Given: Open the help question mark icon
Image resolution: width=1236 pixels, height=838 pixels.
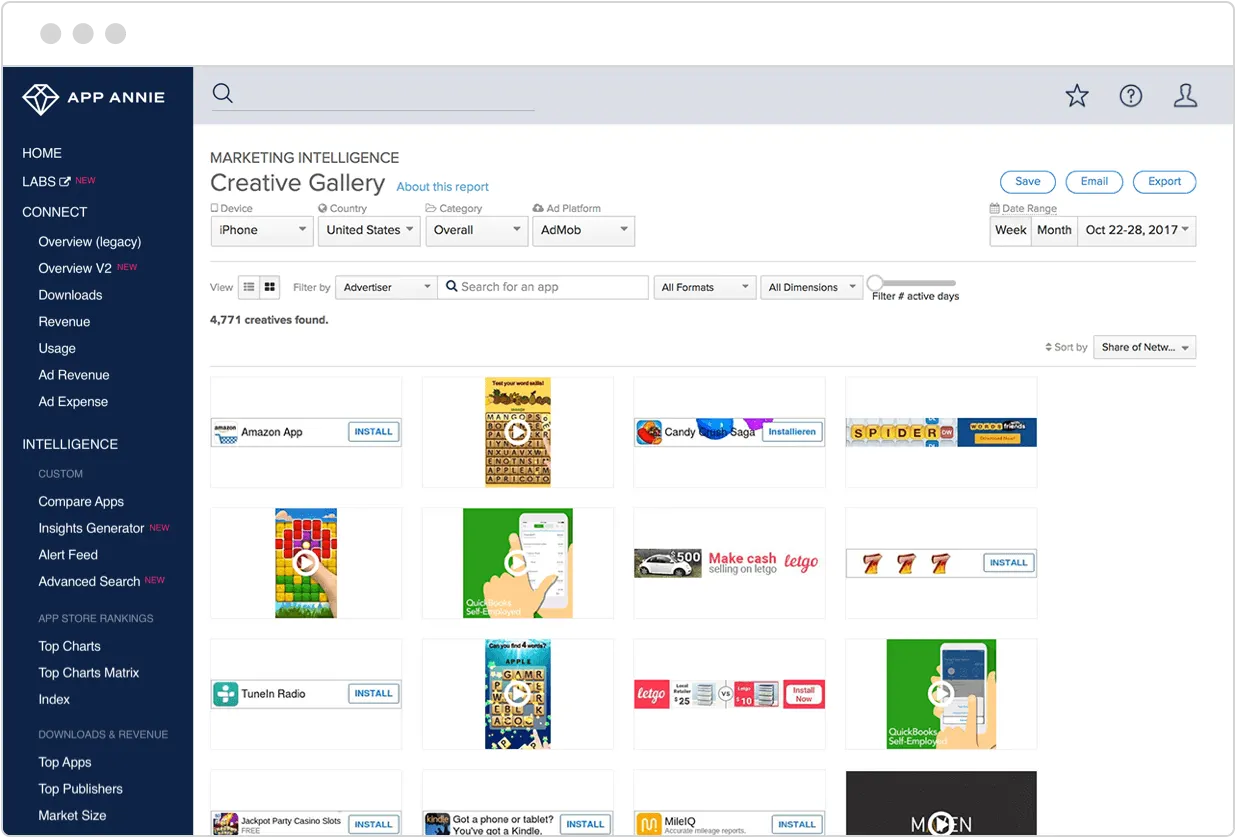Looking at the screenshot, I should (1131, 96).
